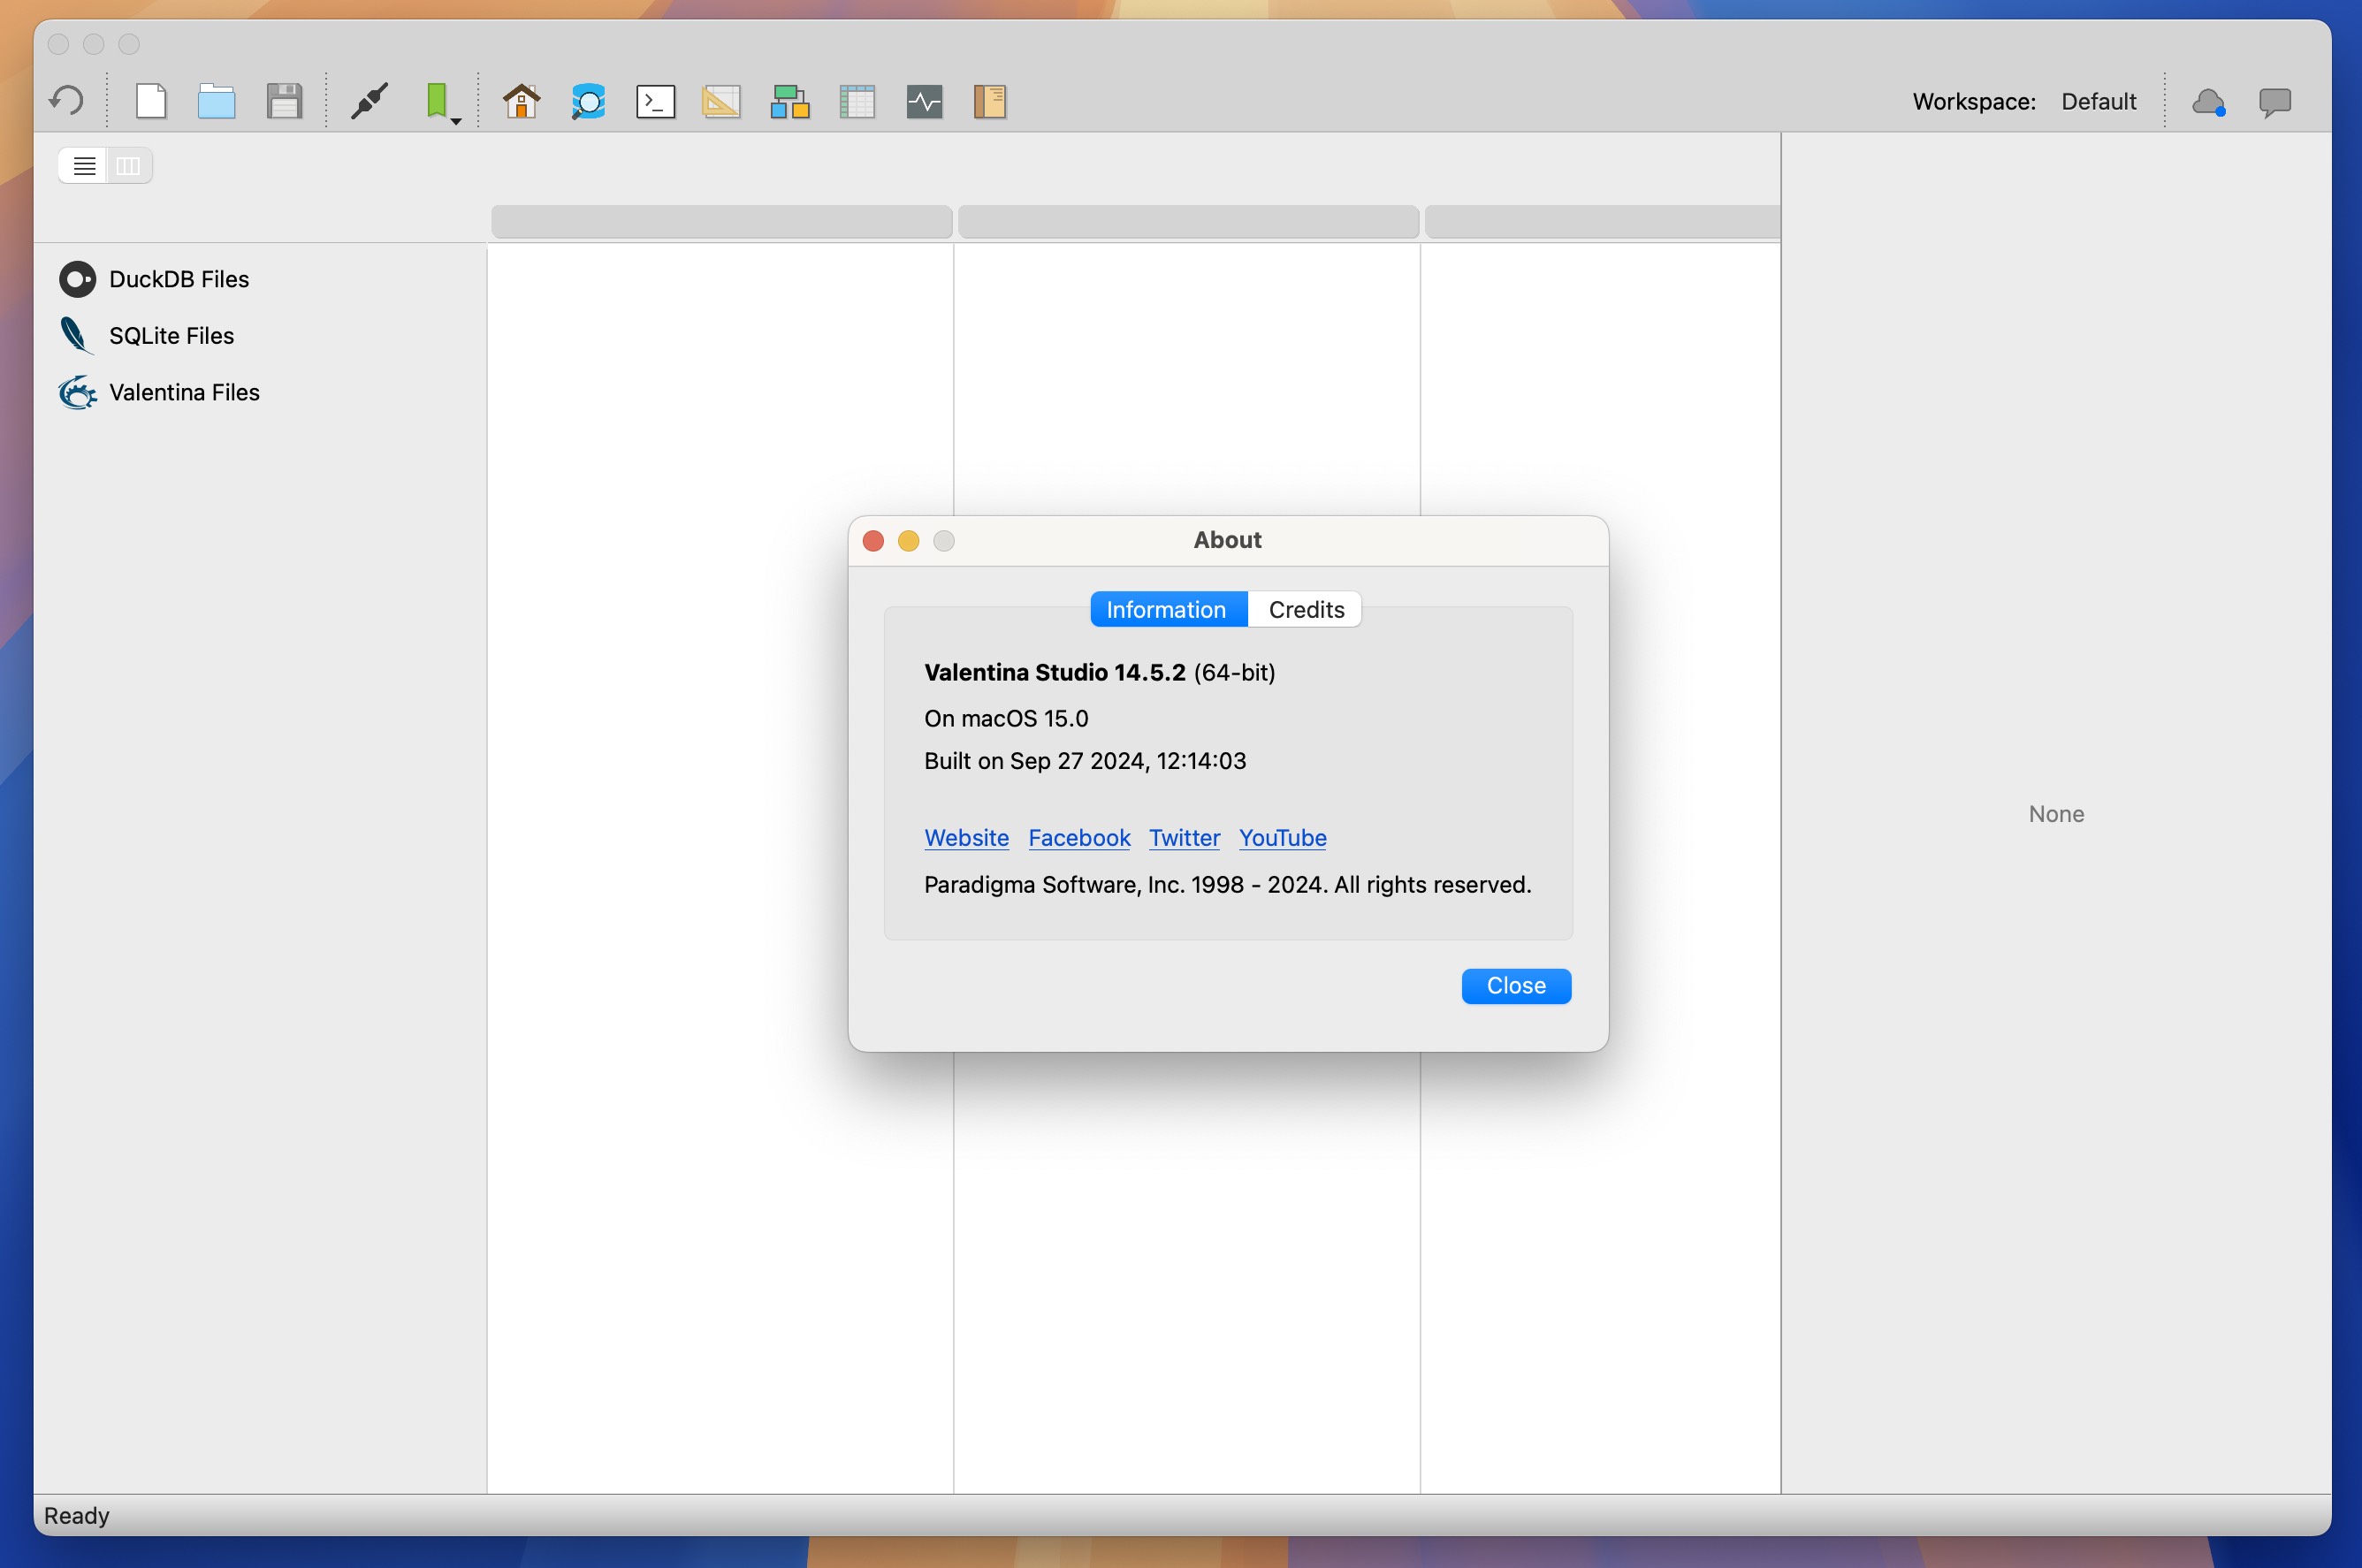Click the Facebook link in About
The height and width of the screenshot is (1568, 2362).
tap(1078, 836)
